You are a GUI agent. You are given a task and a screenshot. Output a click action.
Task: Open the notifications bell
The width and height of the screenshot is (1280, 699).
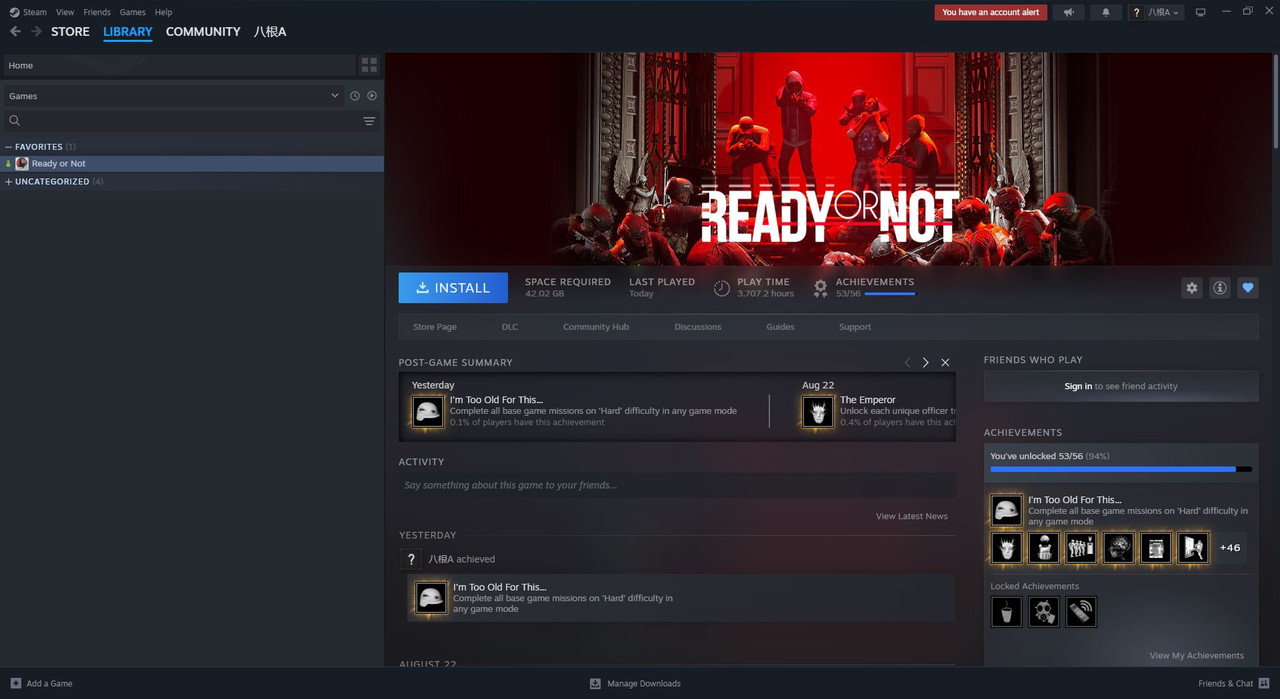click(x=1105, y=12)
